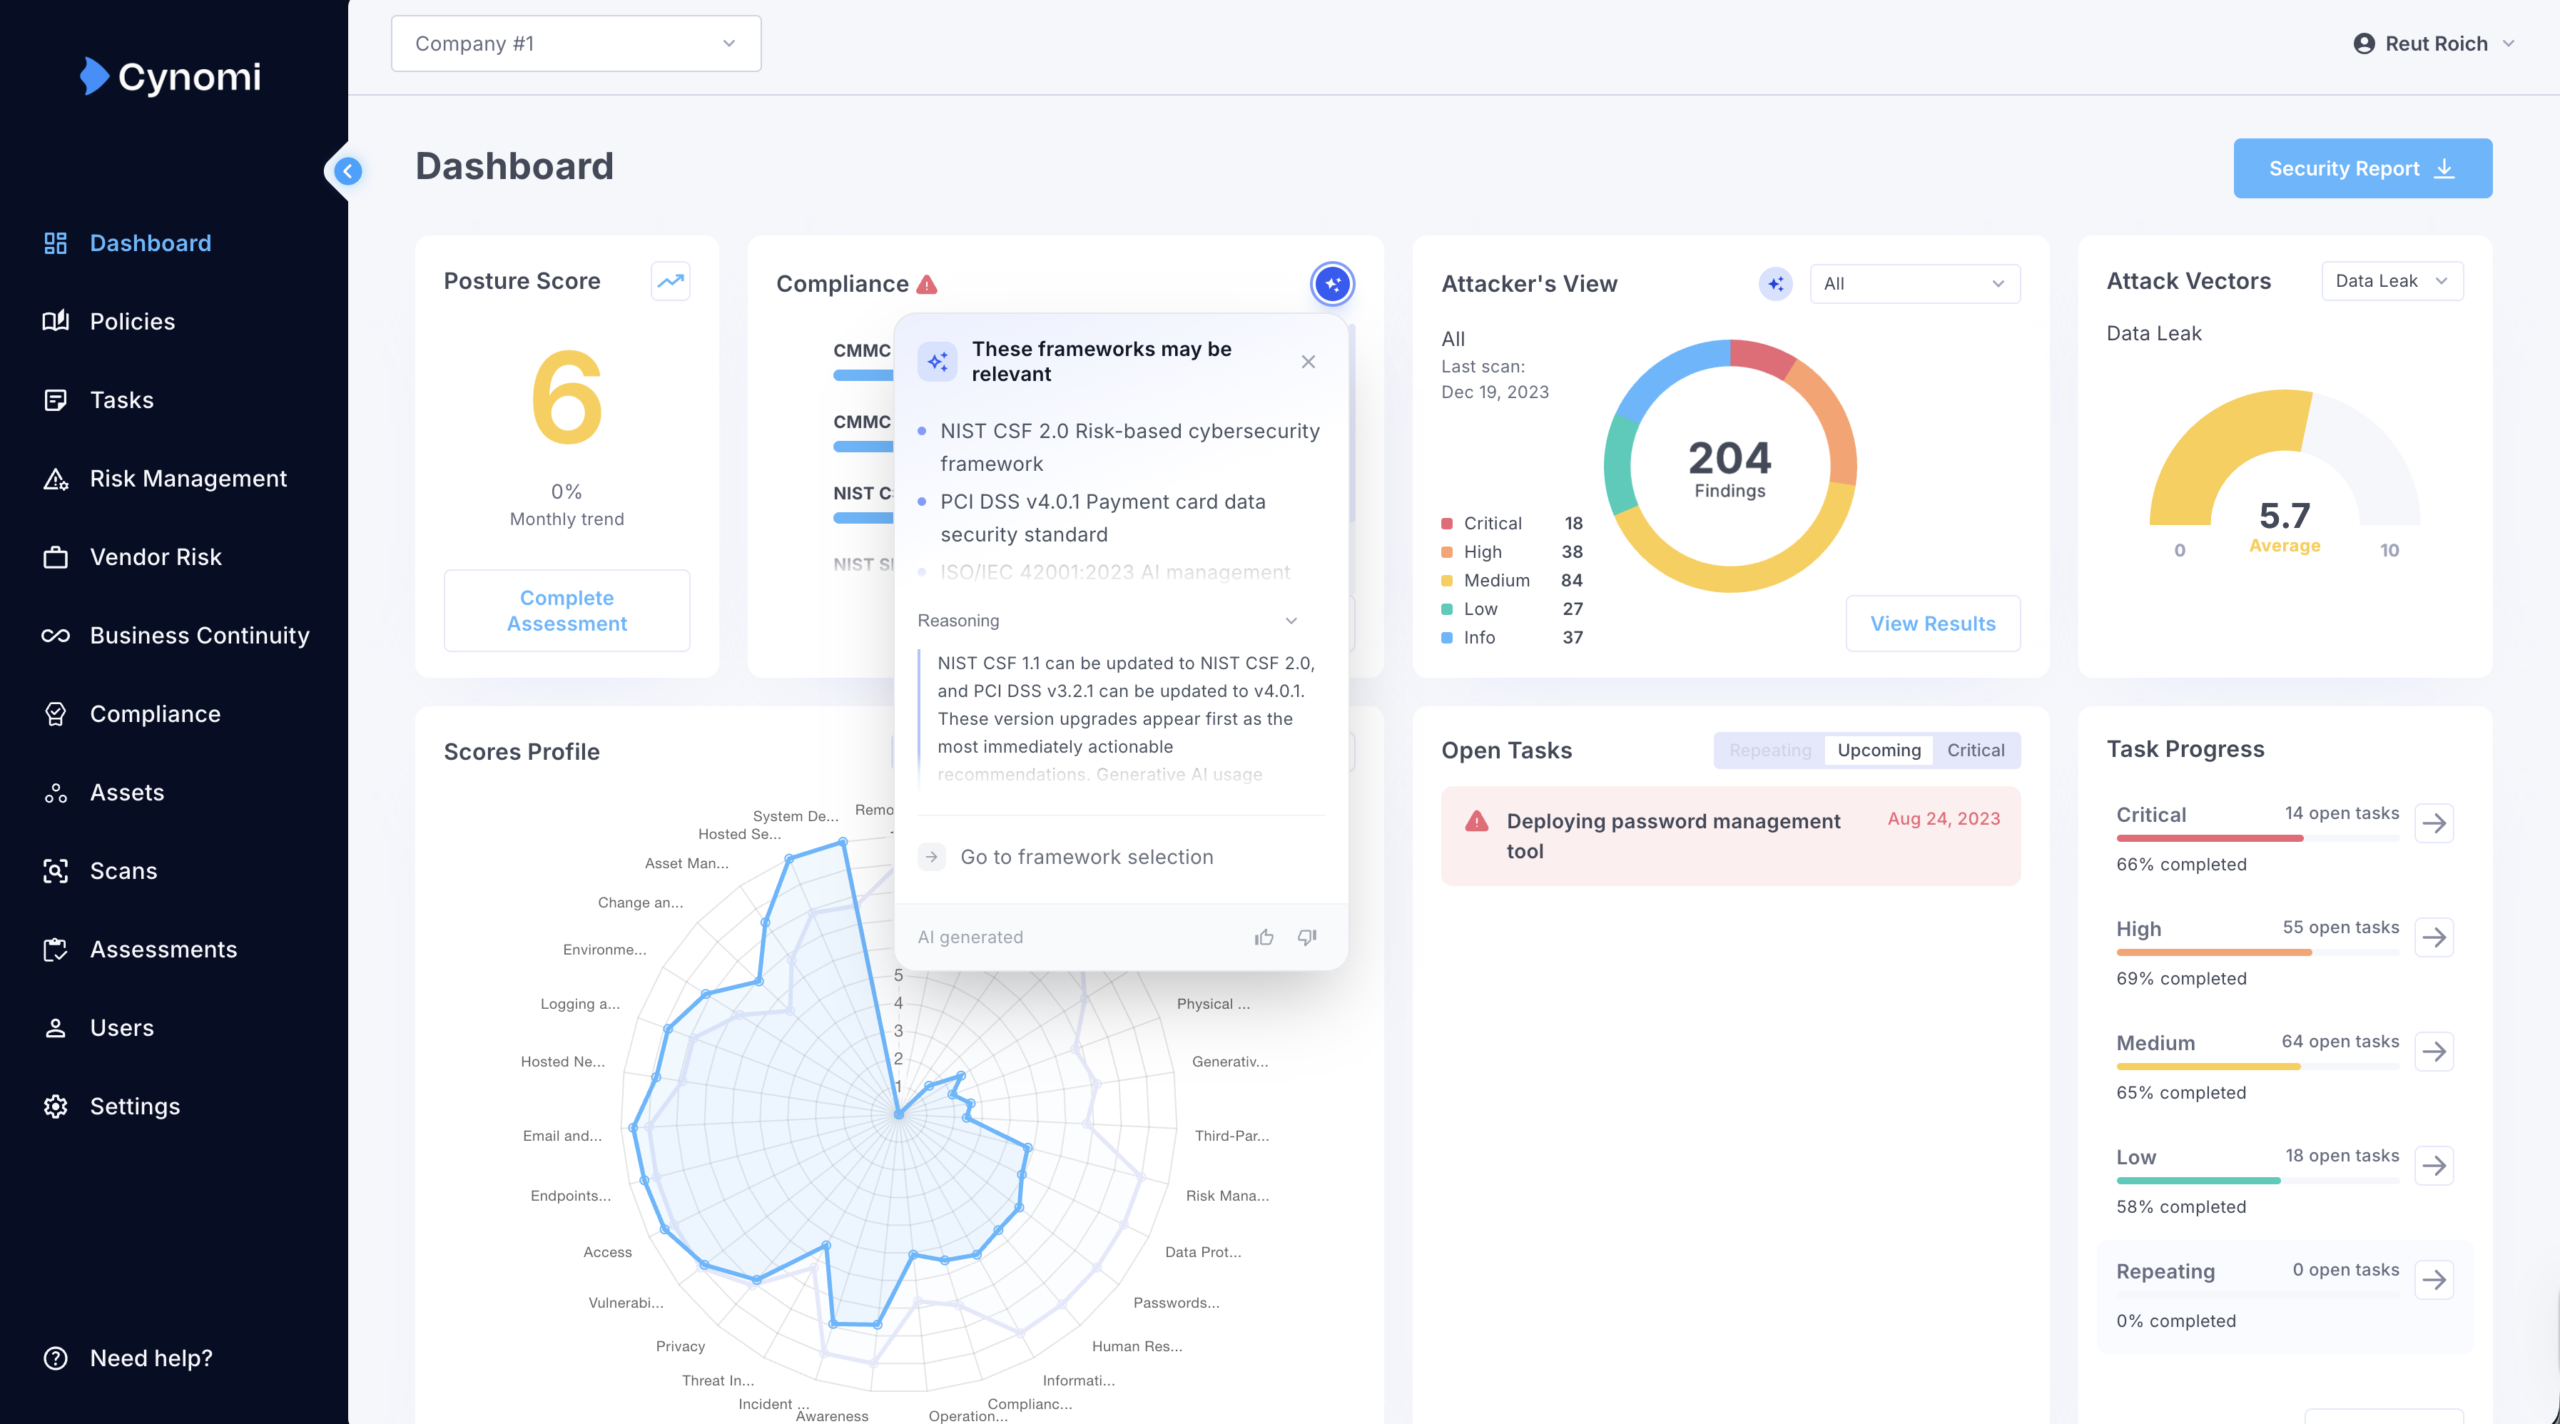Screen dimensions: 2560x1424
Task: Open Low tasks via arrow button
Action: [2434, 1166]
